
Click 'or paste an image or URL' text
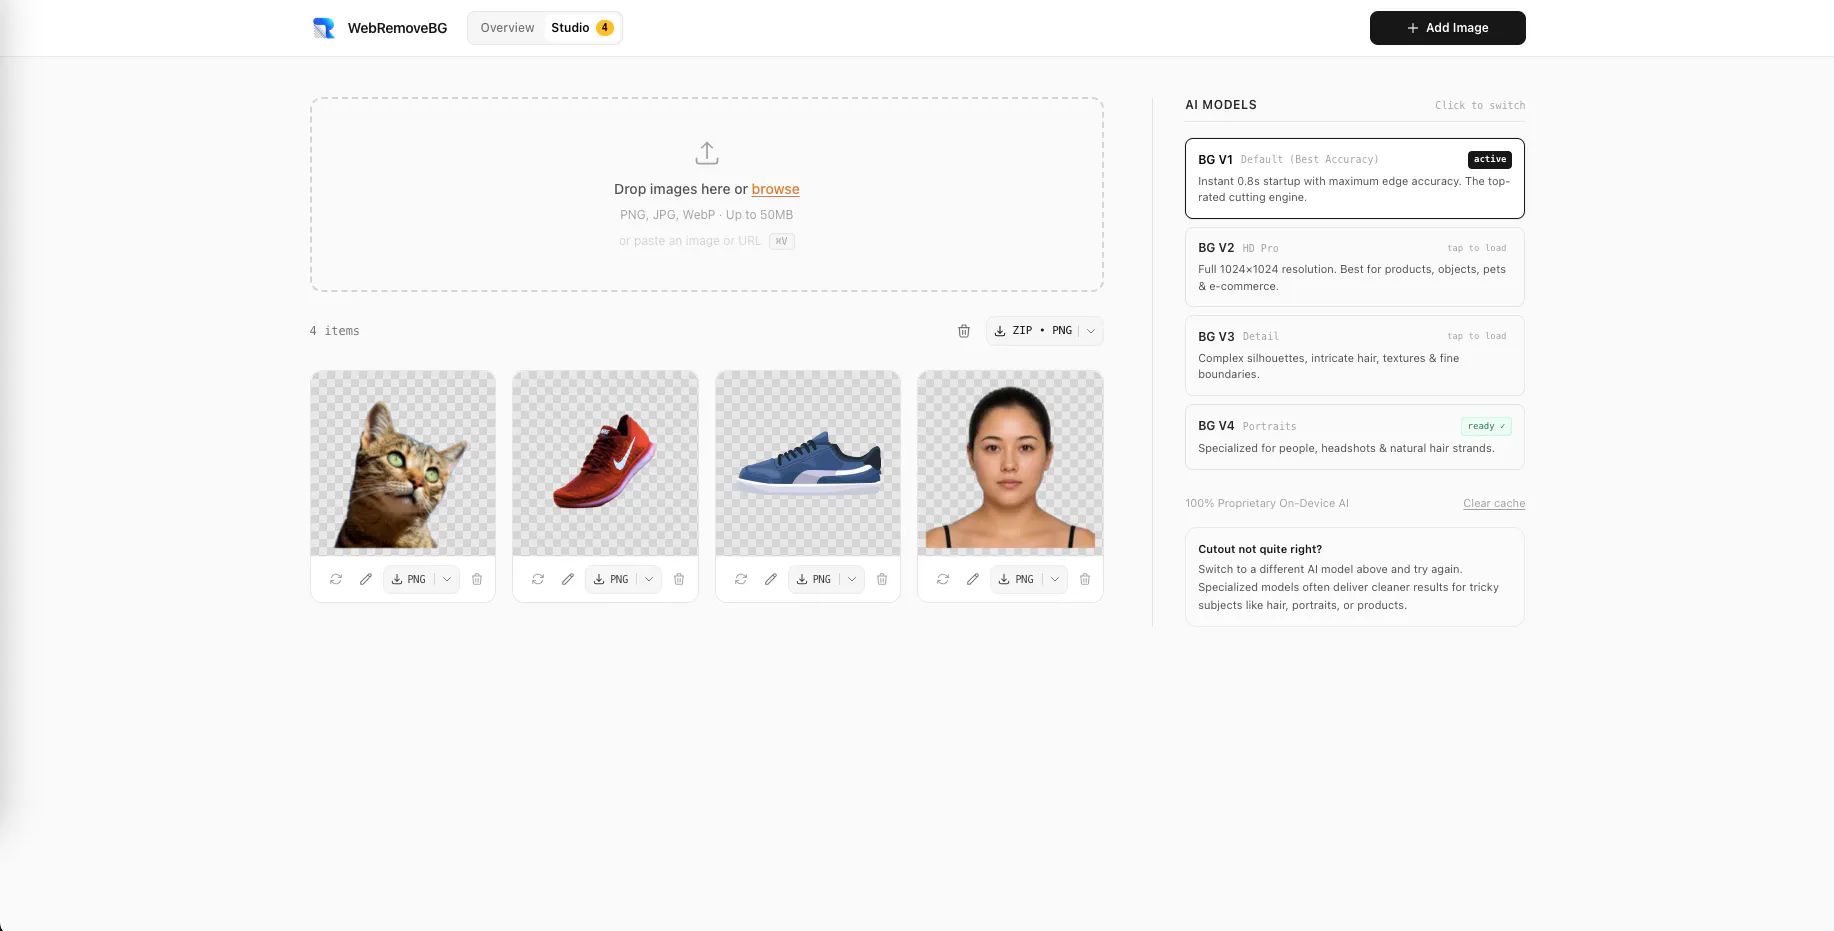(690, 241)
